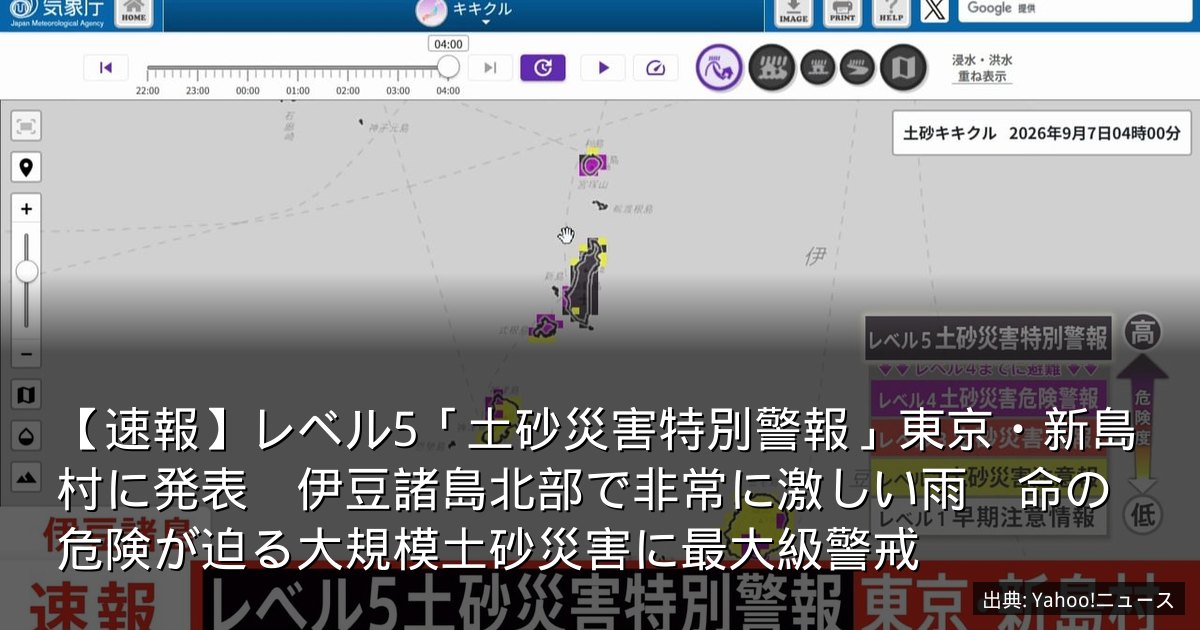Click the location pin icon
1200x630 pixels.
[26, 167]
